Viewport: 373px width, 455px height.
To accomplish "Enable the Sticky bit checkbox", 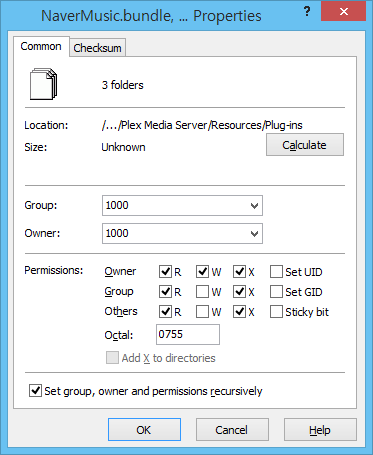I will (276, 312).
